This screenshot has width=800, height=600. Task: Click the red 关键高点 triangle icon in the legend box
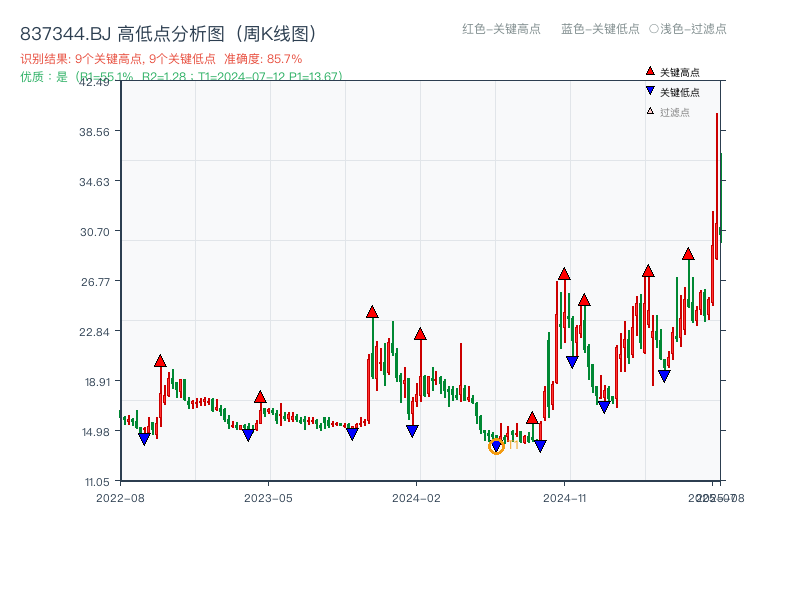click(648, 71)
